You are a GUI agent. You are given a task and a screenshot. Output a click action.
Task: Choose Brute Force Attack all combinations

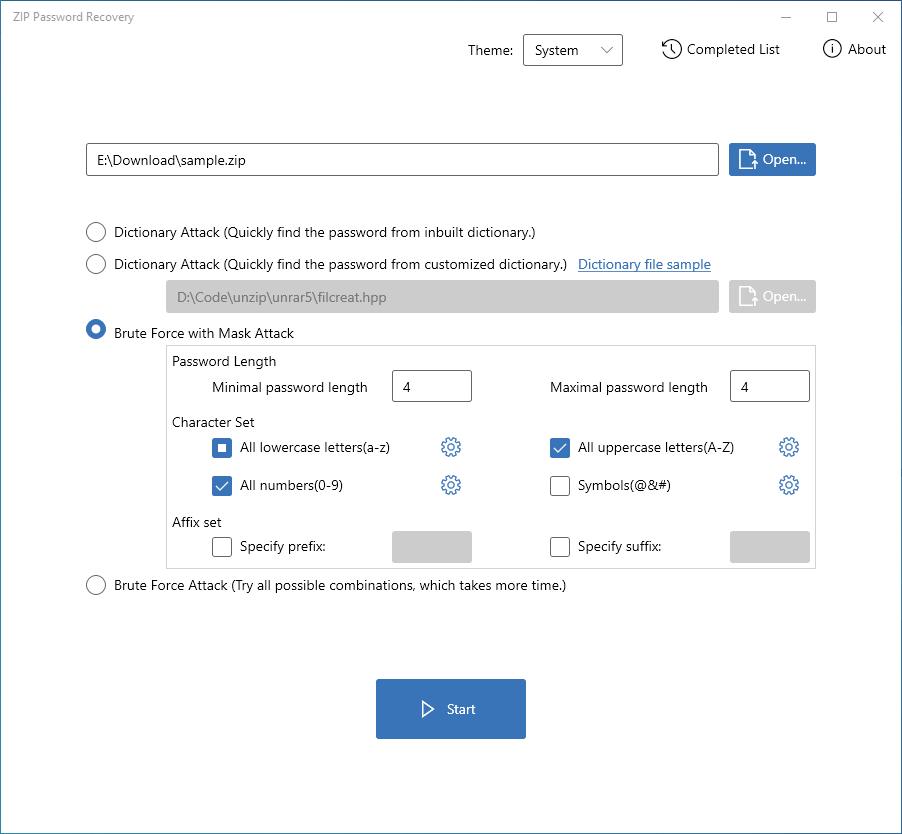pyautogui.click(x=96, y=586)
